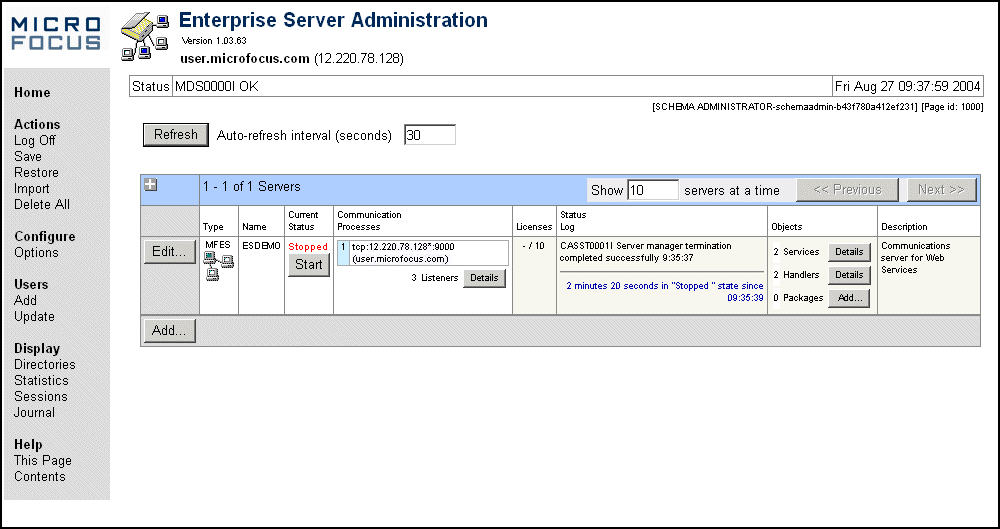Click the Objects column header
This screenshot has height=529, width=1000.
click(x=786, y=227)
